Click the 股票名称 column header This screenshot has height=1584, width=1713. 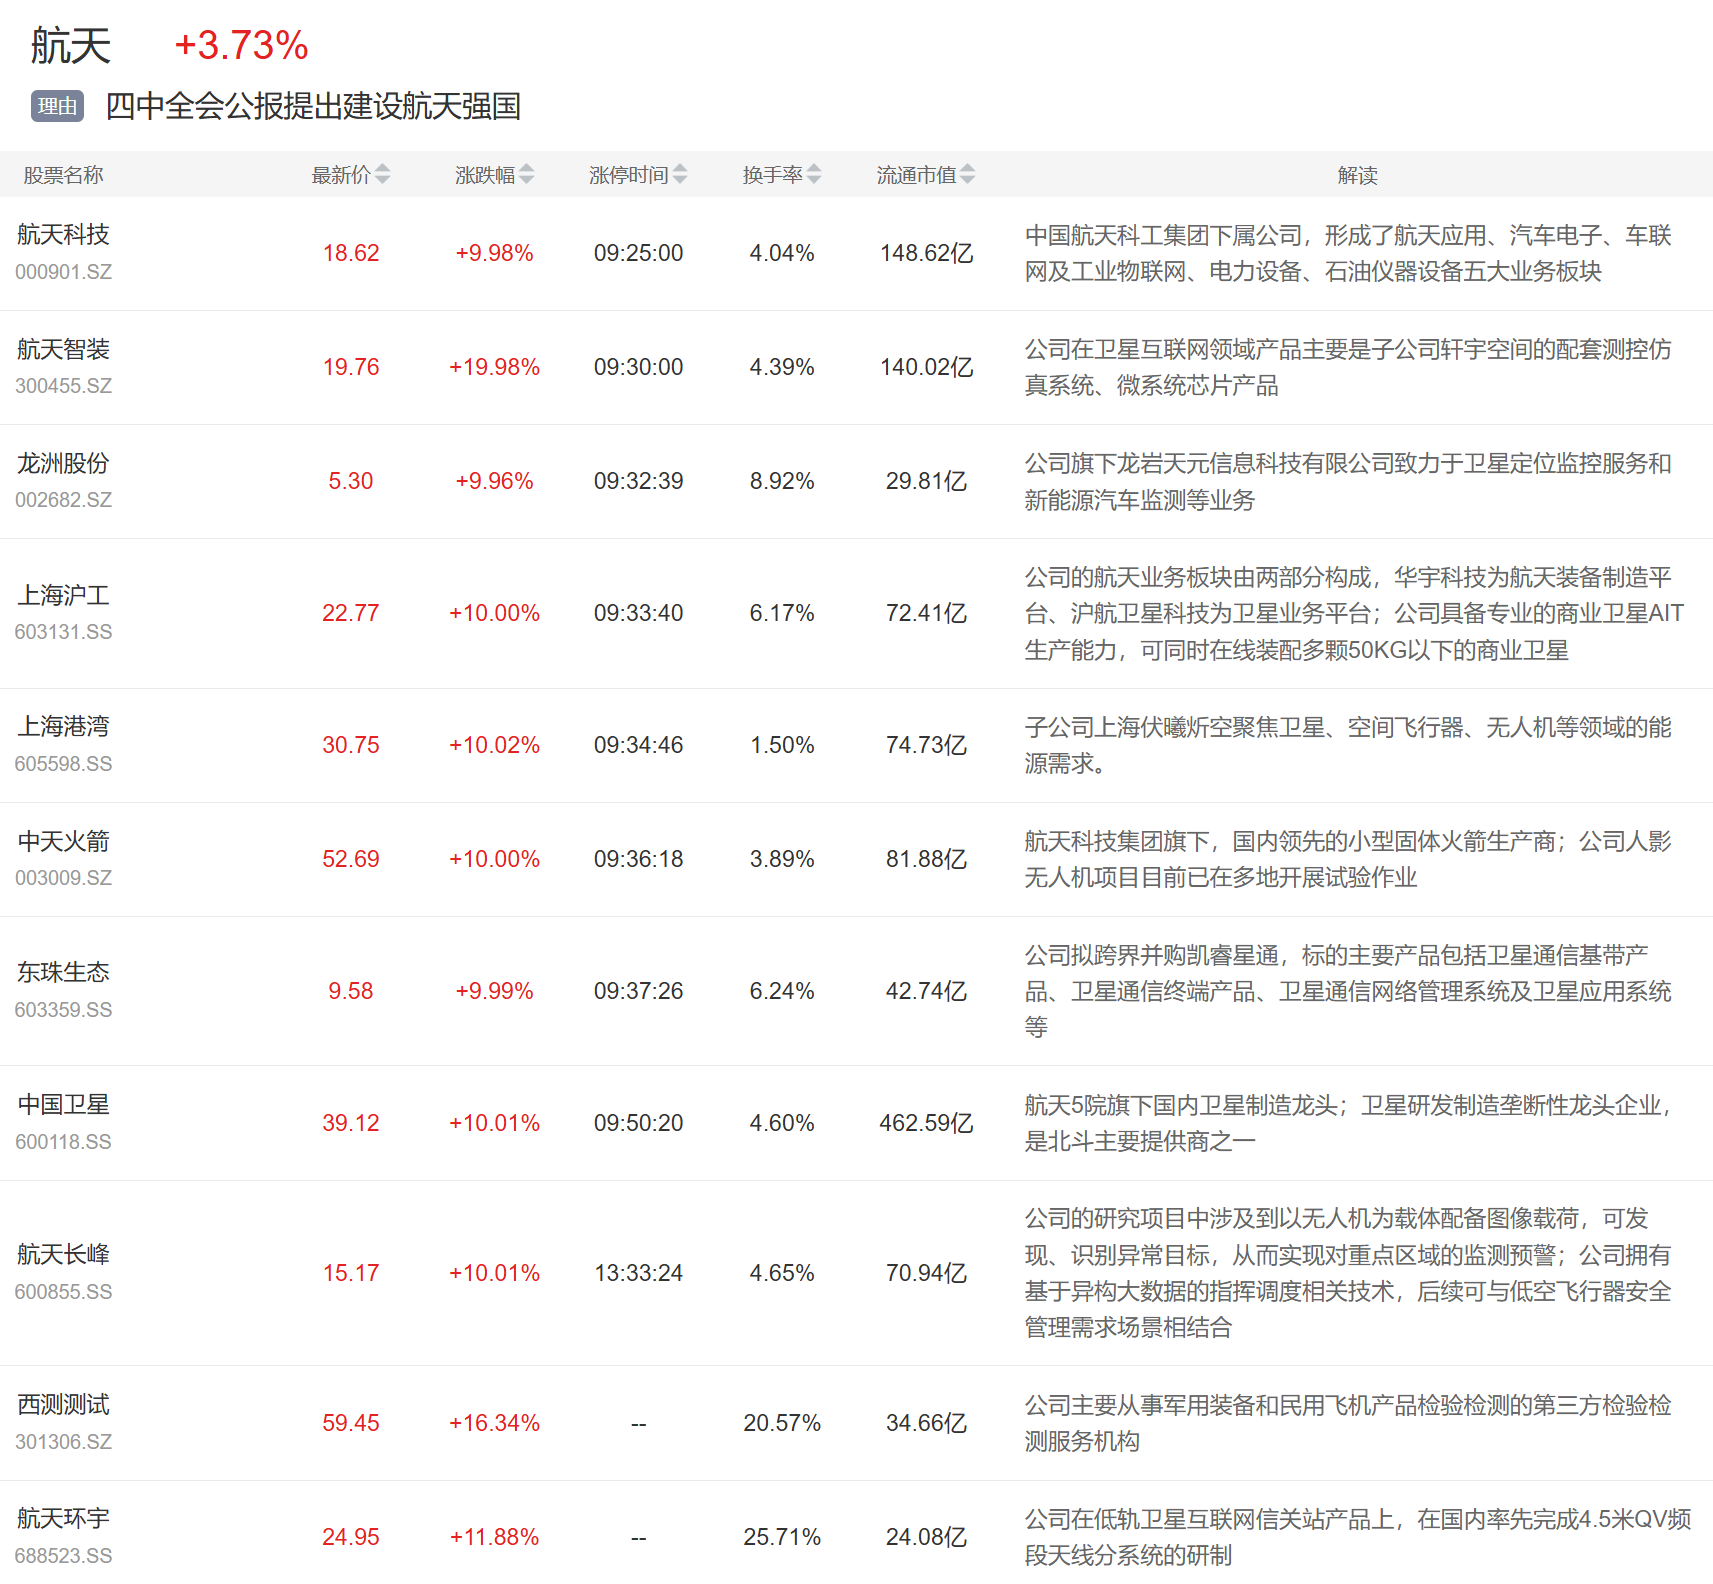point(63,175)
